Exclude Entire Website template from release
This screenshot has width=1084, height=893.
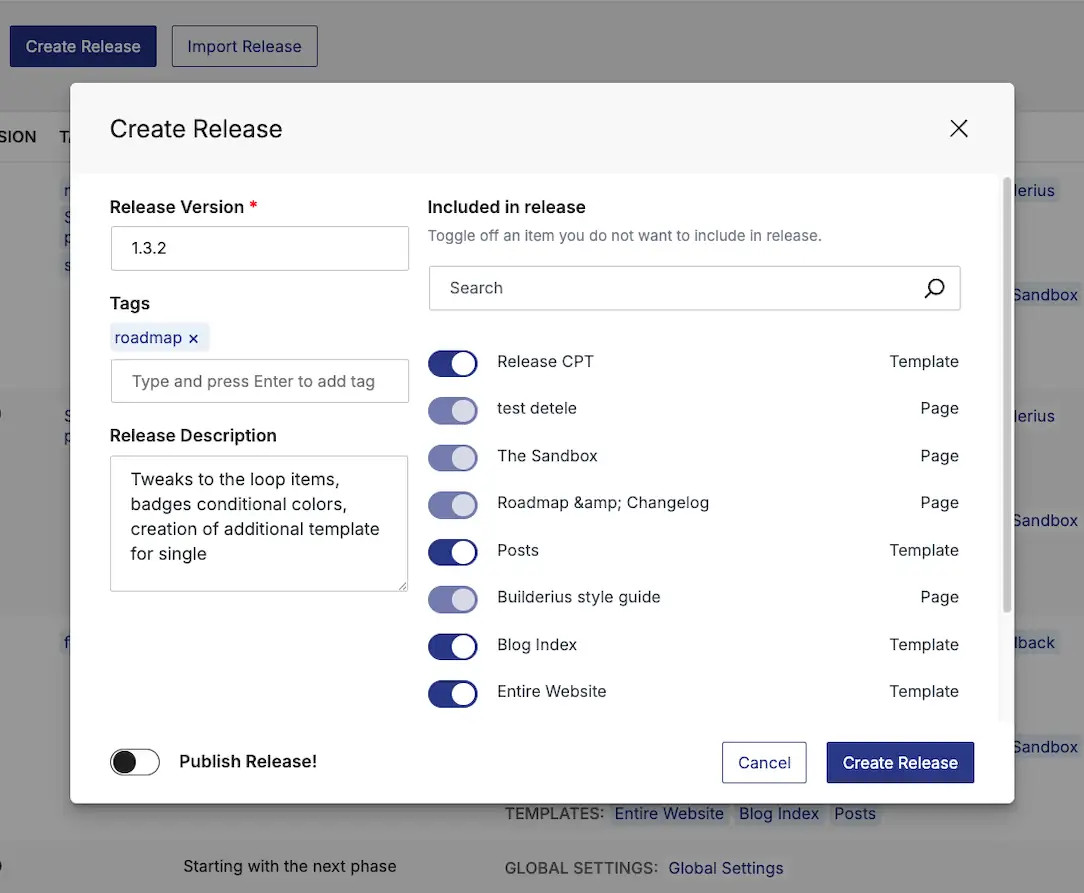pyautogui.click(x=453, y=693)
